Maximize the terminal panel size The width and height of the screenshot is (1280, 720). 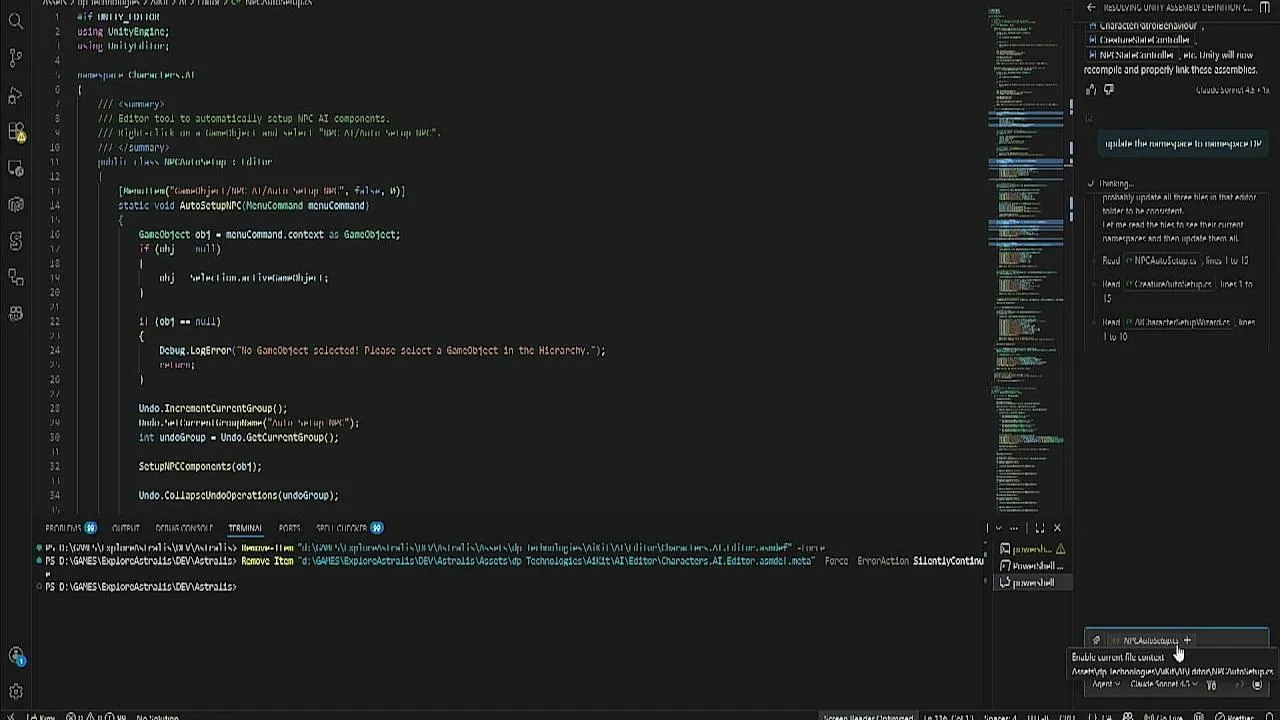click(x=1040, y=528)
